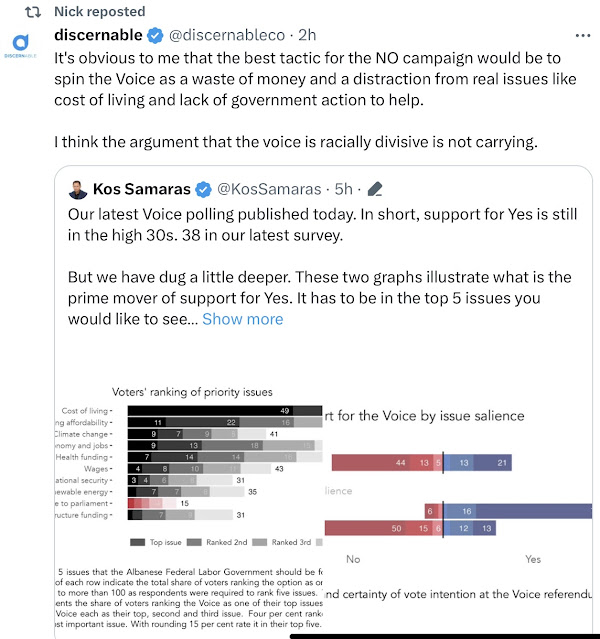Open the Kos Samaras display name

click(x=142, y=189)
